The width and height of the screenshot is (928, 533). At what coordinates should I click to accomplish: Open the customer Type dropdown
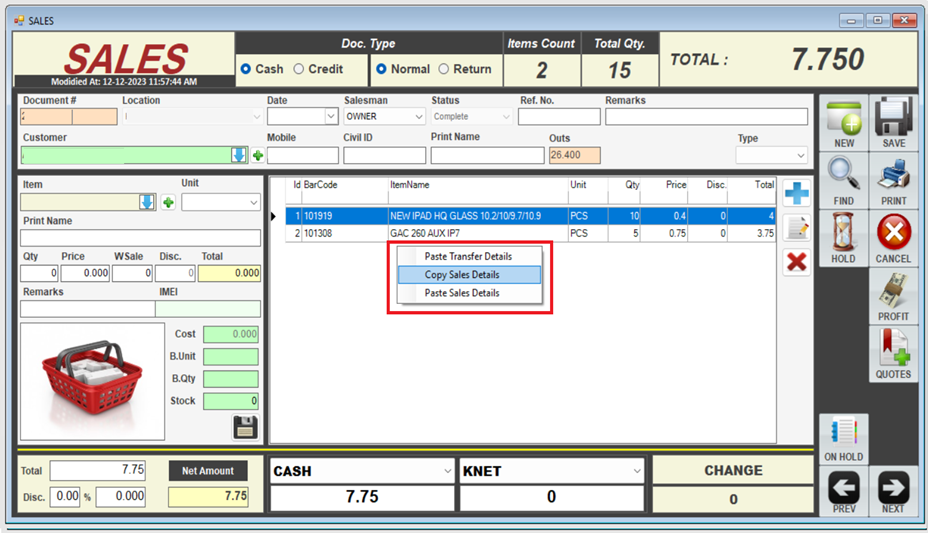[x=801, y=156]
